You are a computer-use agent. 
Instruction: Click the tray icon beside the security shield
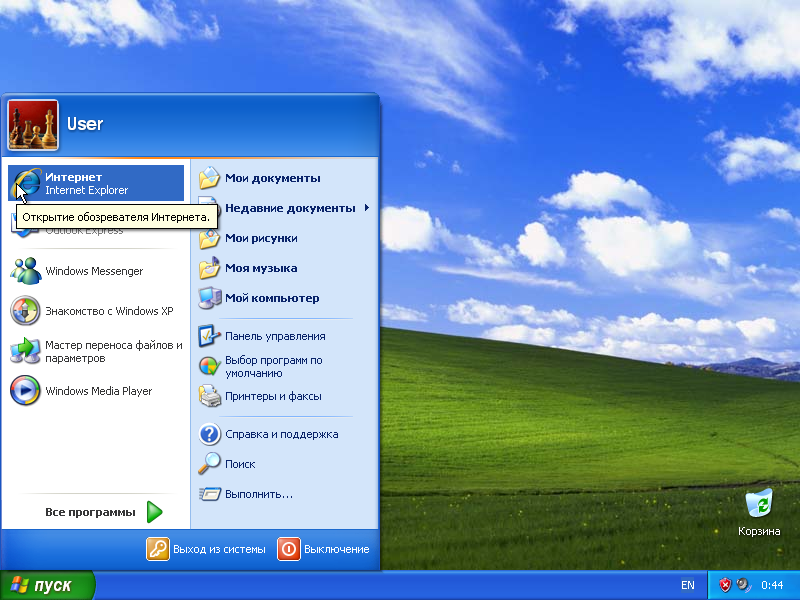(744, 585)
